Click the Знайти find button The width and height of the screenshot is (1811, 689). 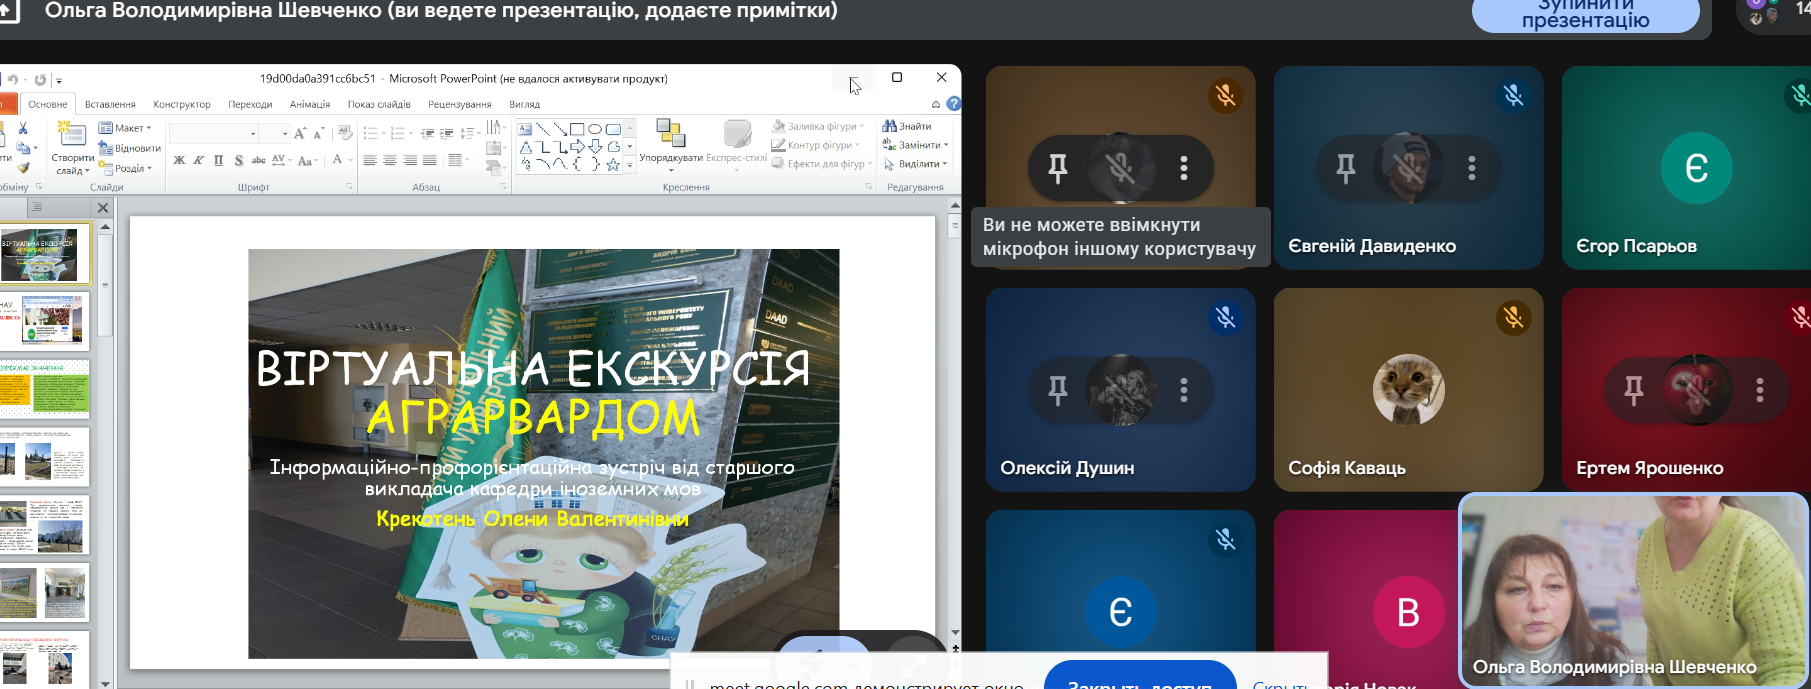907,126
